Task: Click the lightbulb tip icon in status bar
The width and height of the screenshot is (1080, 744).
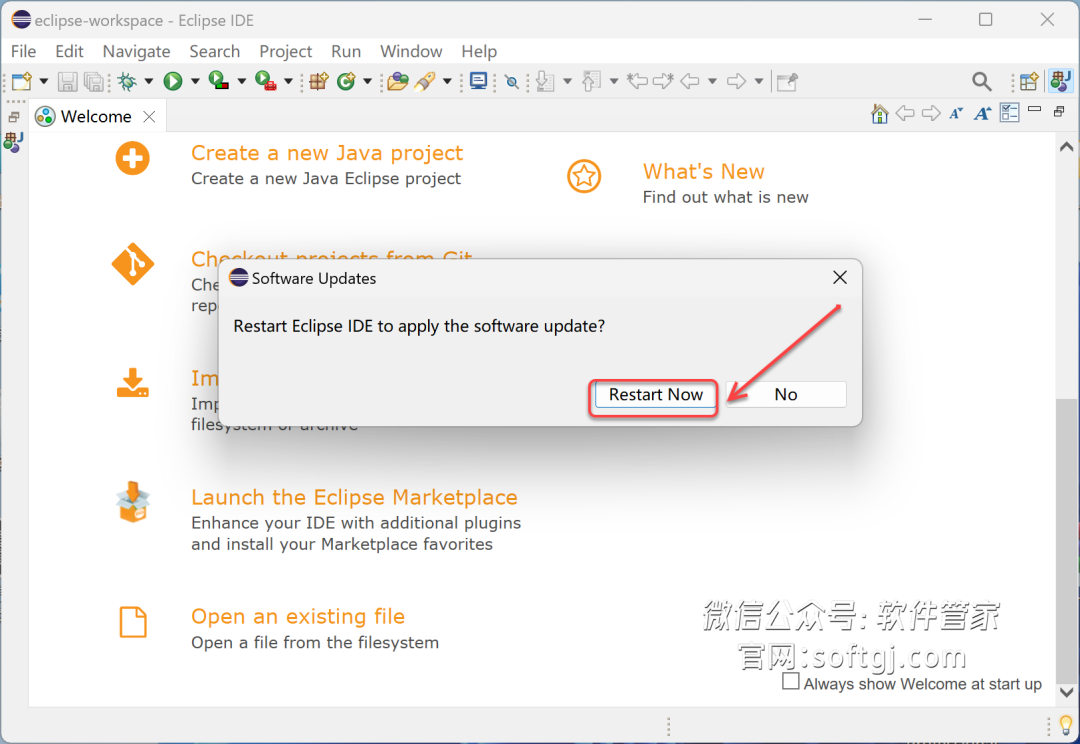Action: pos(1066,725)
